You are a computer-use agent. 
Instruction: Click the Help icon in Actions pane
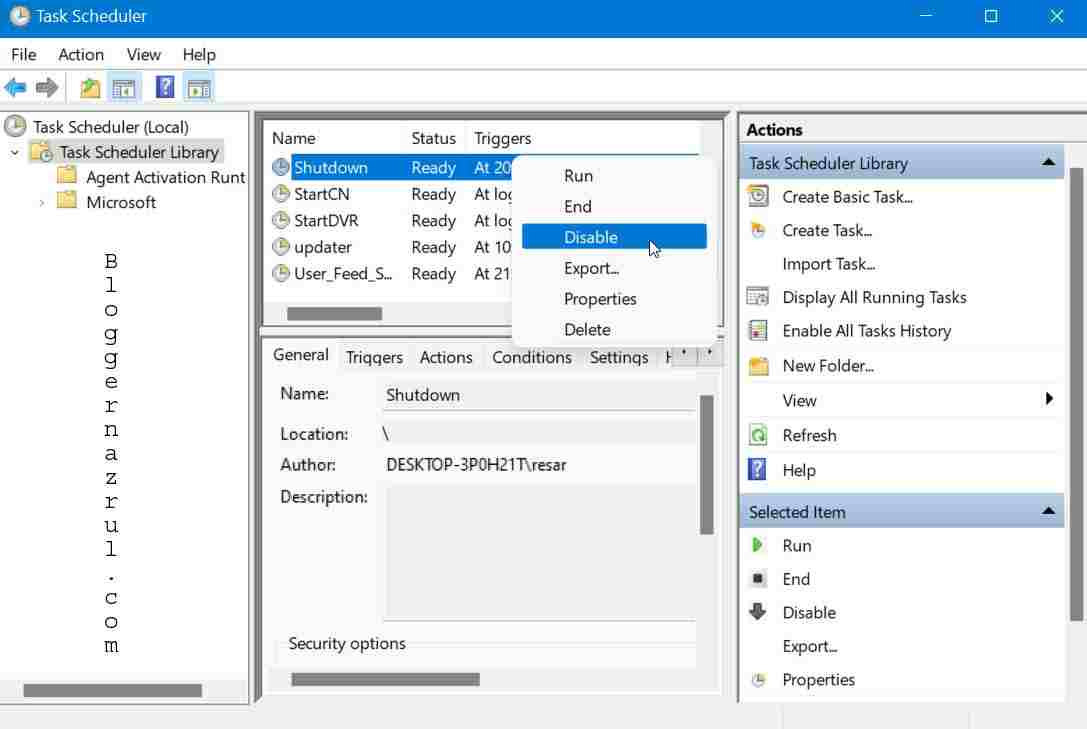(757, 469)
